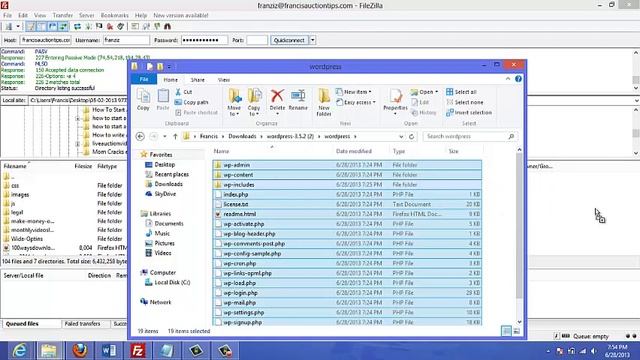Collapse the Explorer ribbon chevron
The image size is (640, 360).
[508, 79]
